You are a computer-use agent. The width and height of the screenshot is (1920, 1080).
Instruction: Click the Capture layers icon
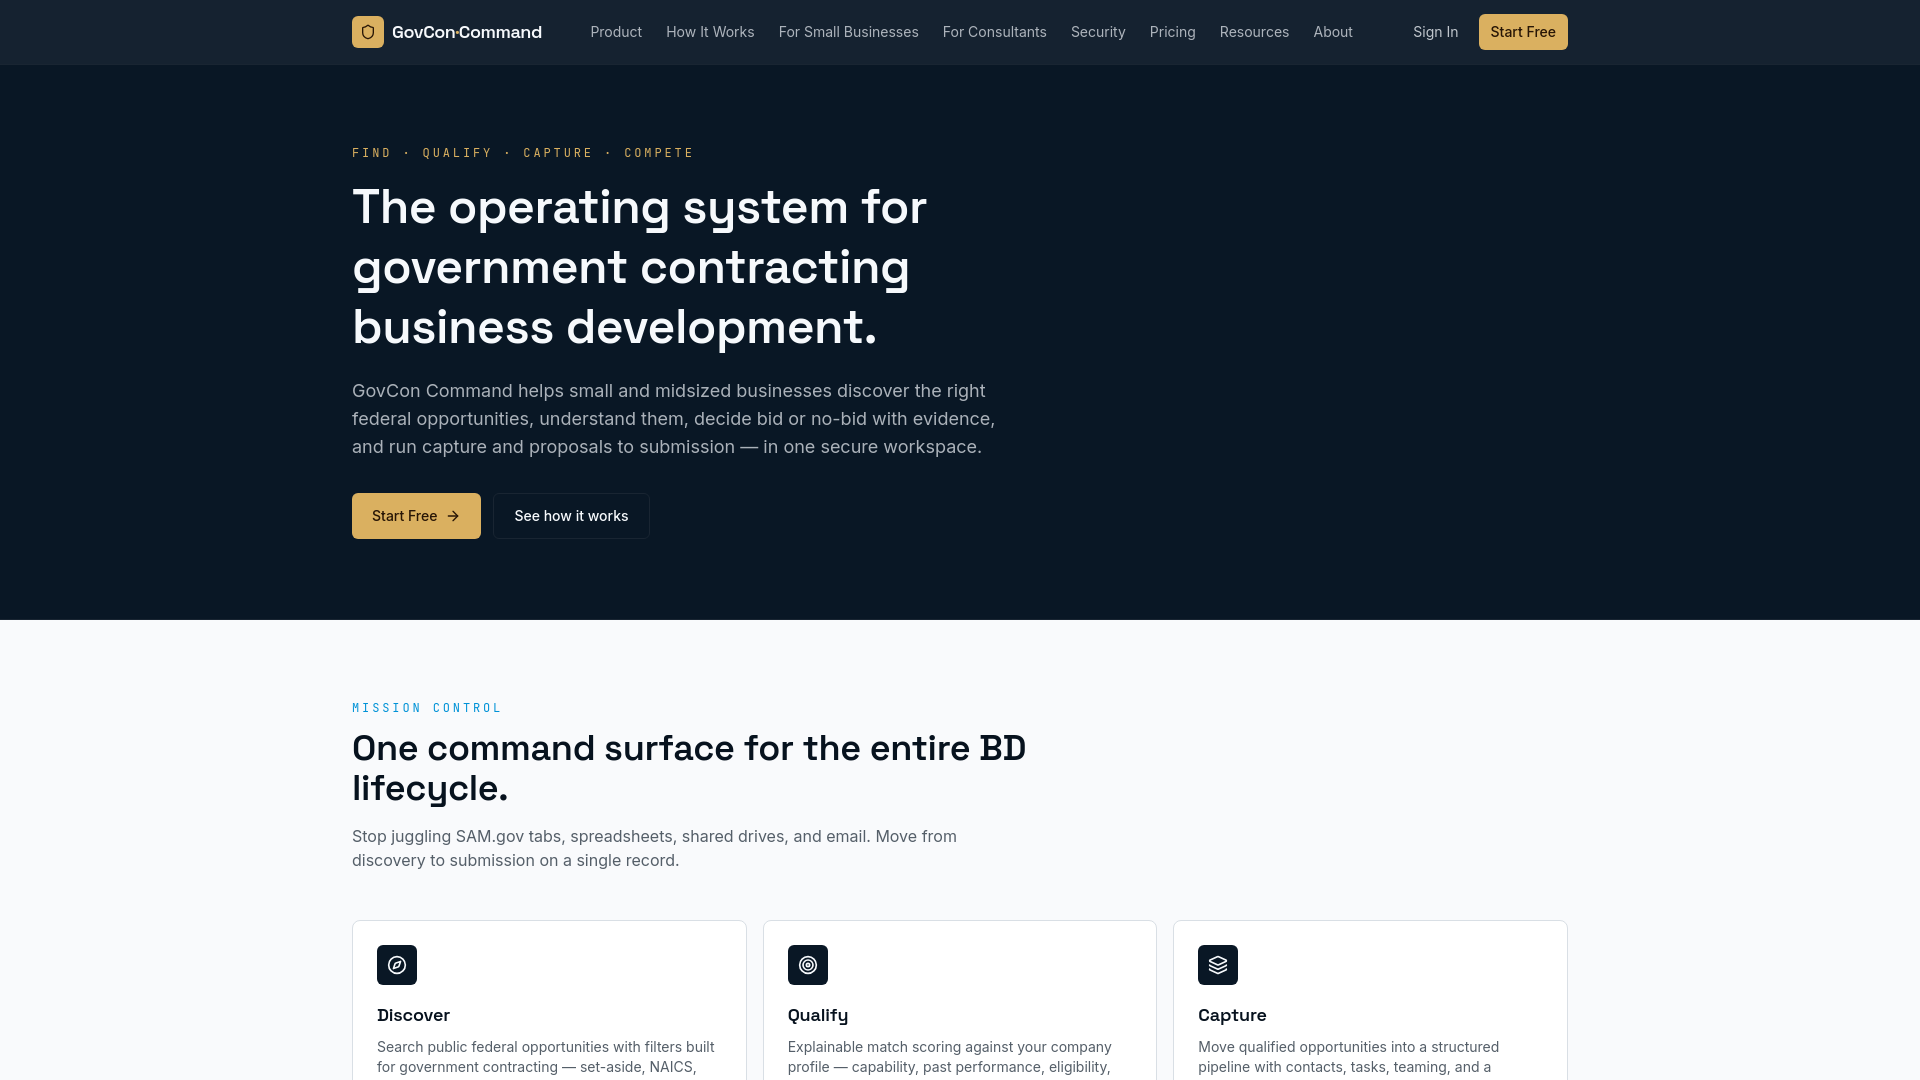pos(1218,965)
